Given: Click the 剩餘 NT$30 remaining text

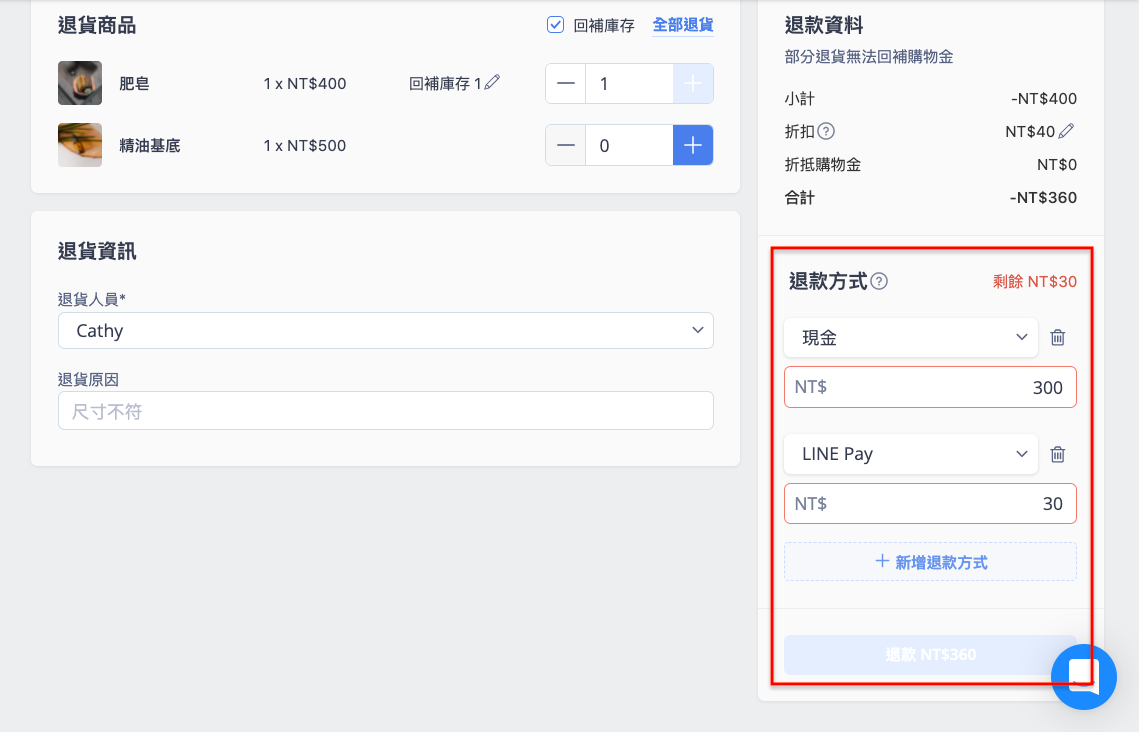Looking at the screenshot, I should (x=1035, y=281).
